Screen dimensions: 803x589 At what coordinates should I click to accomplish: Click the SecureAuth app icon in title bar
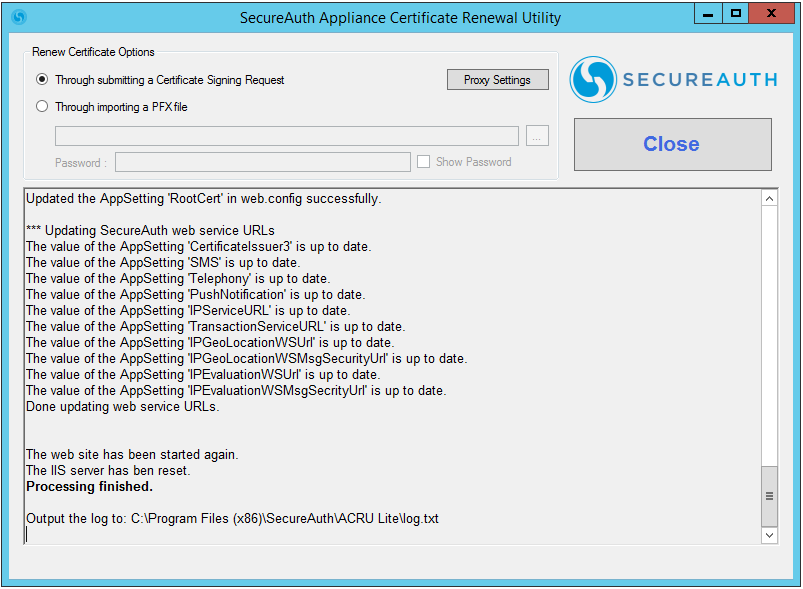coord(18,17)
